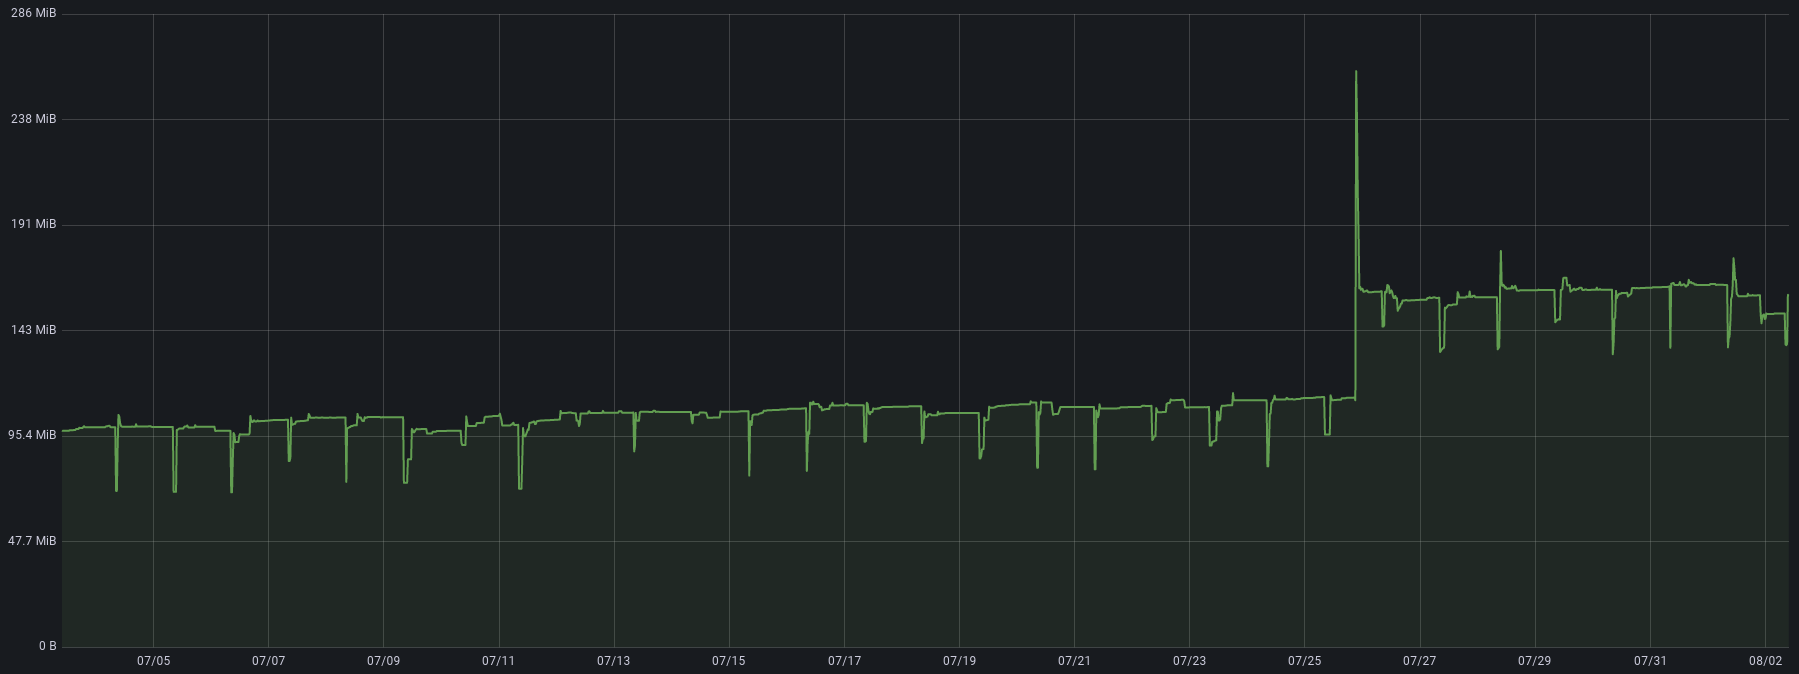The height and width of the screenshot is (674, 1799).
Task: Click the 47.7 MiB y-axis label
Action: (30, 541)
